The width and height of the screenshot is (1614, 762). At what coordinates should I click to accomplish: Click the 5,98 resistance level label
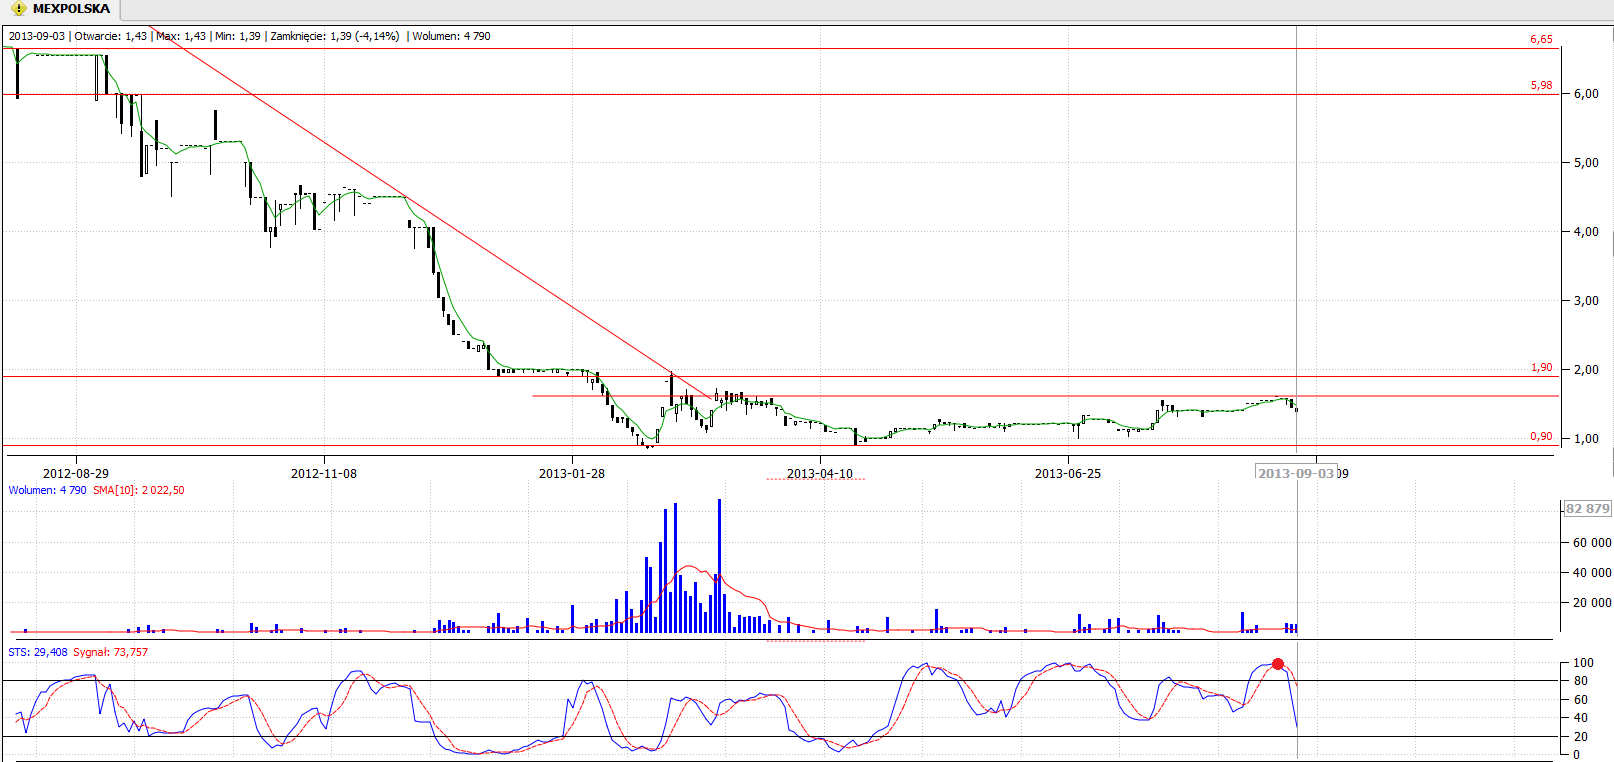coord(1541,86)
